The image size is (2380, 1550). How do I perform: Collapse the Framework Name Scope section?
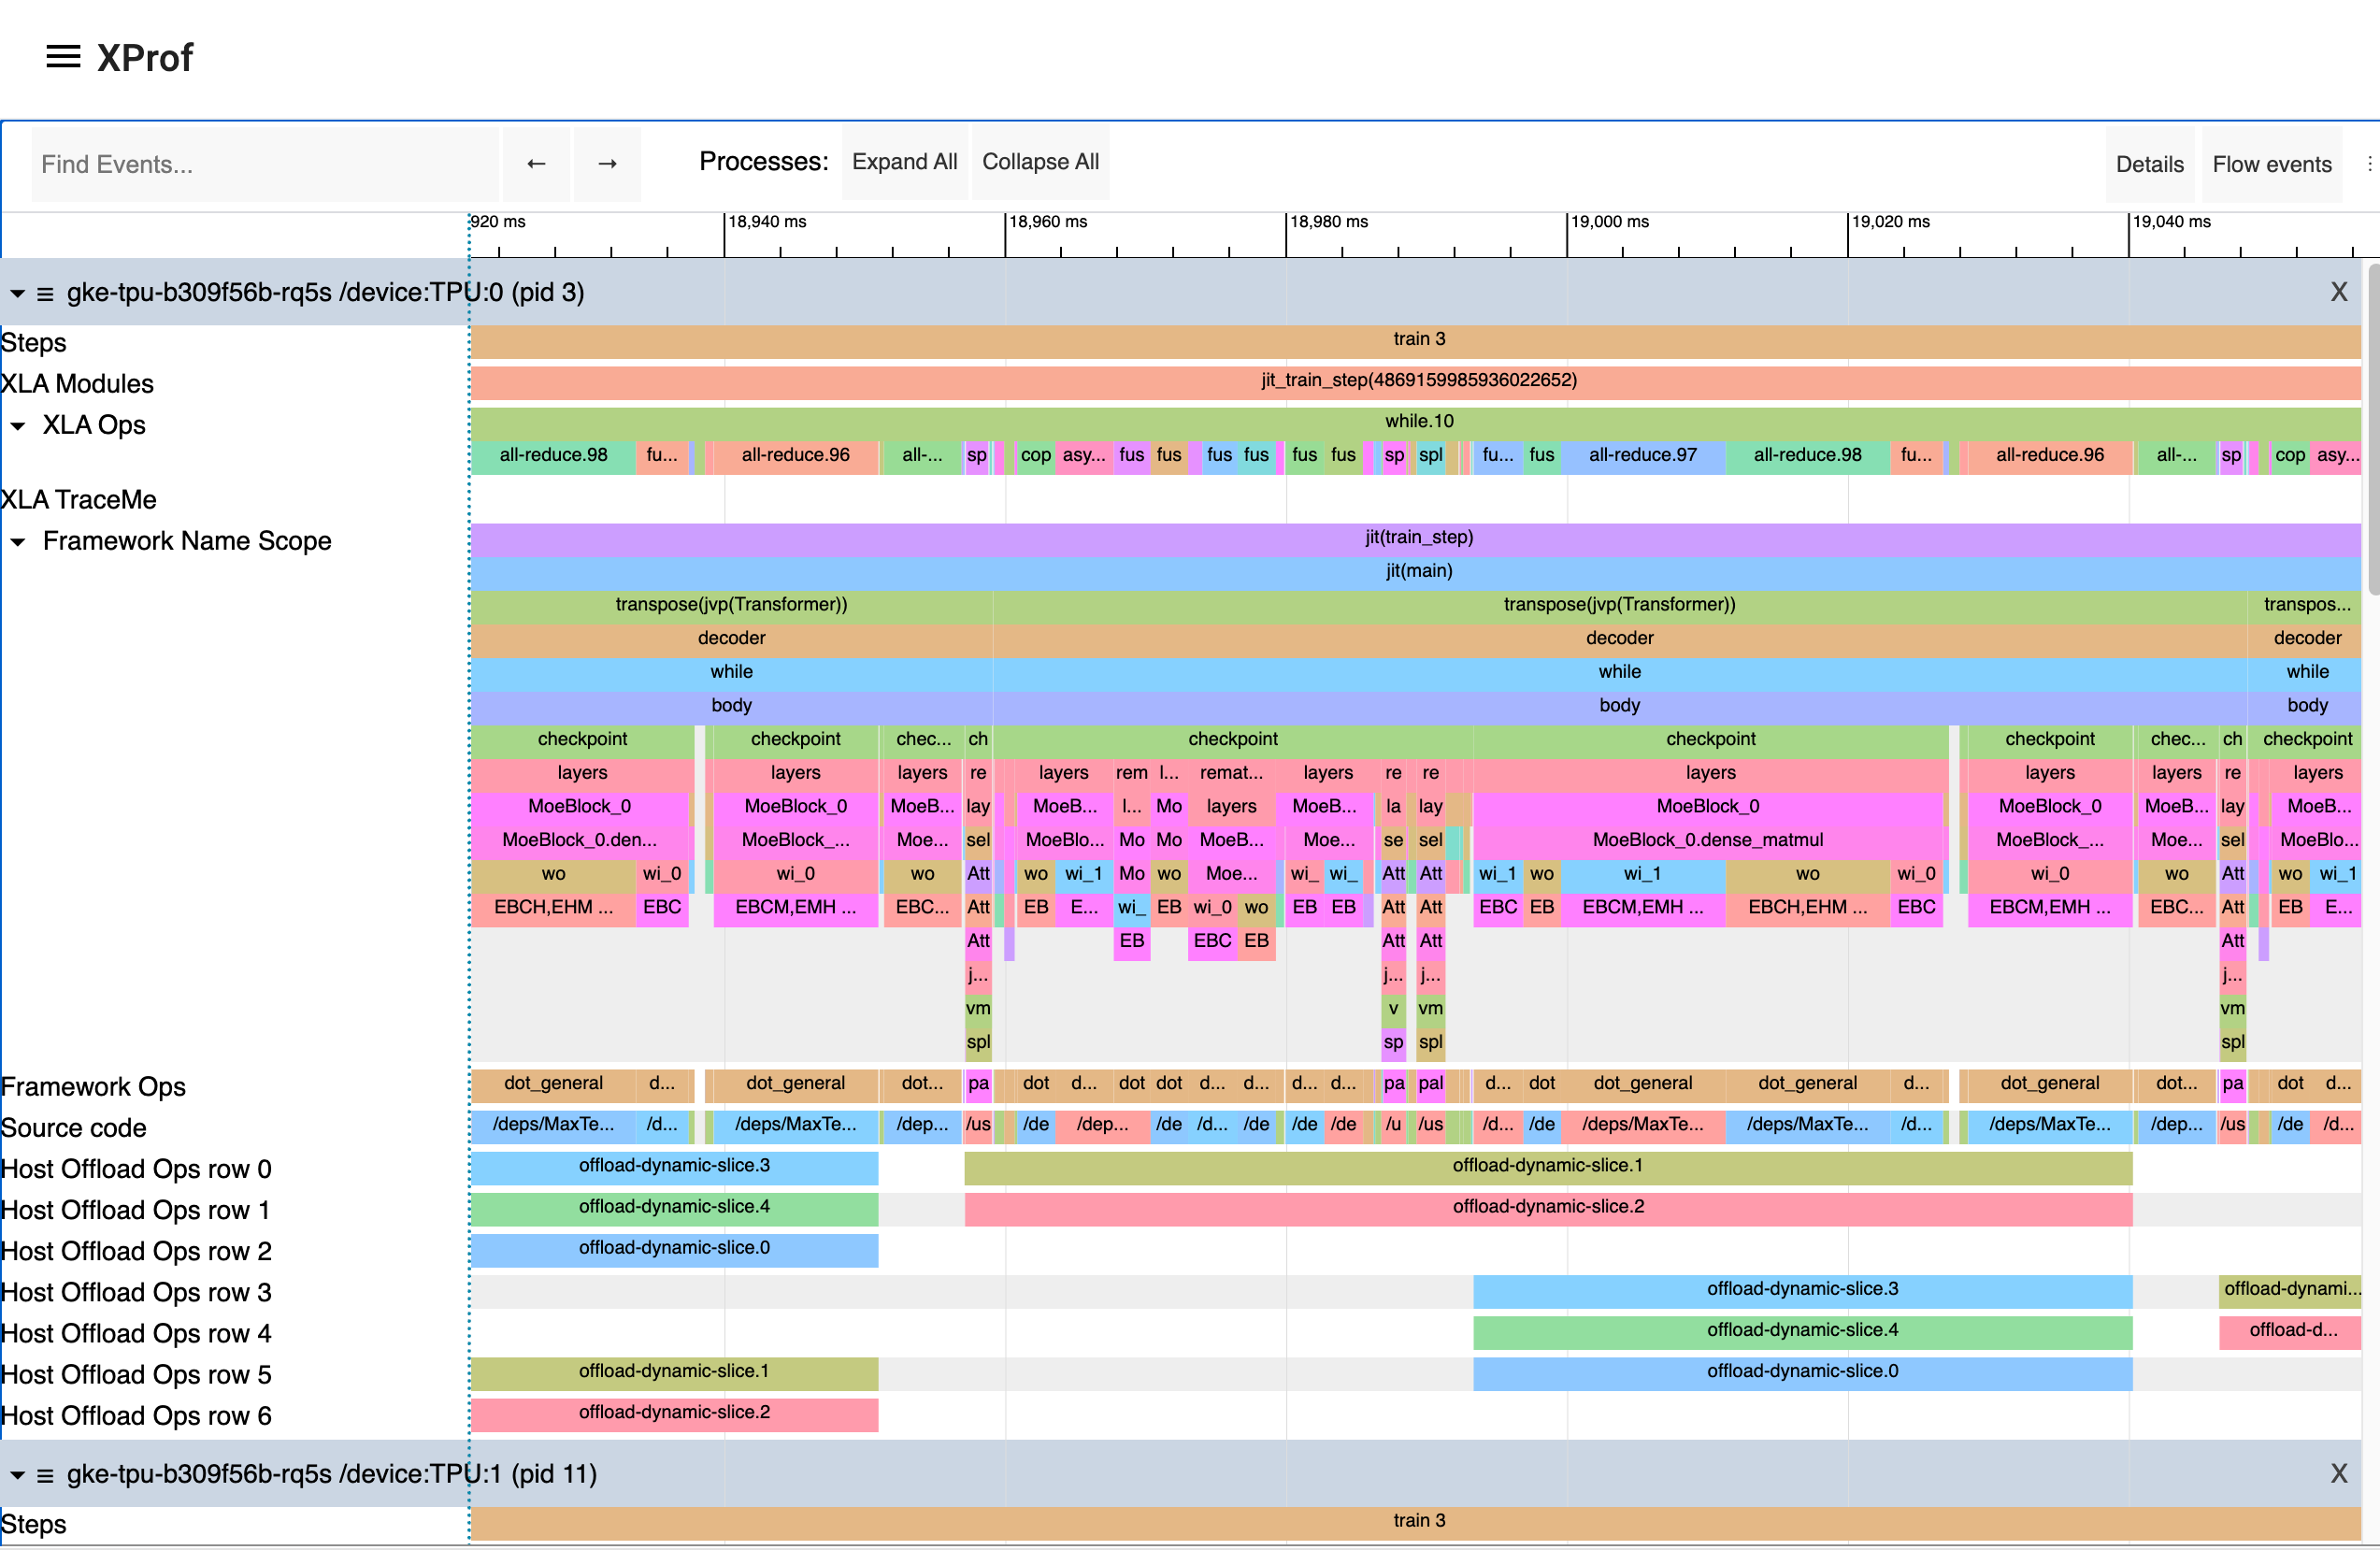(x=17, y=541)
